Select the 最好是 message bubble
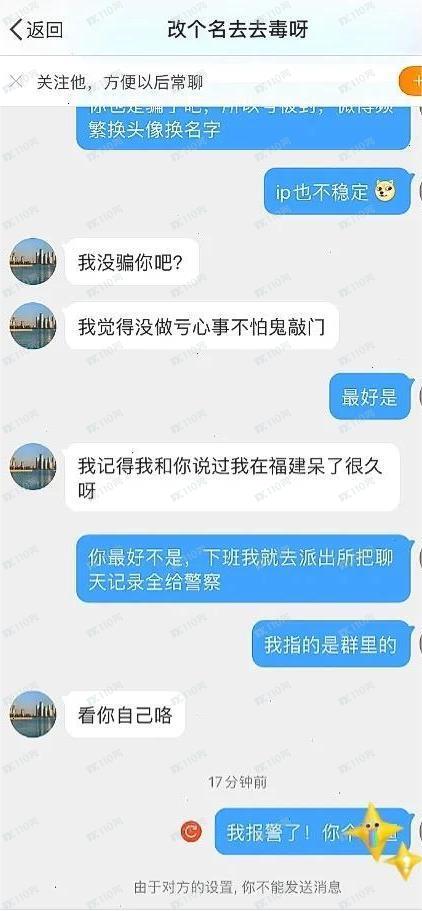Screen dimensions: 422x911 [370, 397]
